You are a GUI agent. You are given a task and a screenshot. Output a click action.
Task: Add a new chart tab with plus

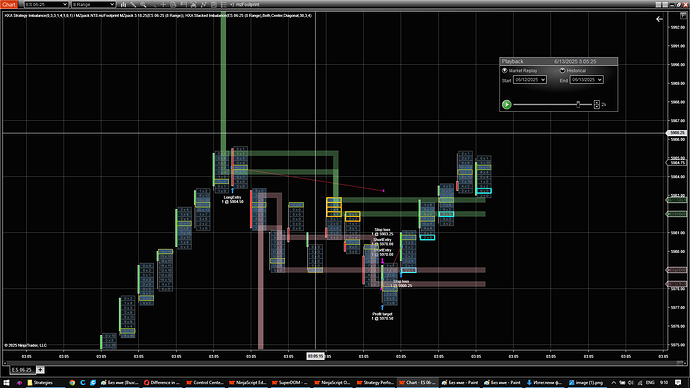coord(40,370)
